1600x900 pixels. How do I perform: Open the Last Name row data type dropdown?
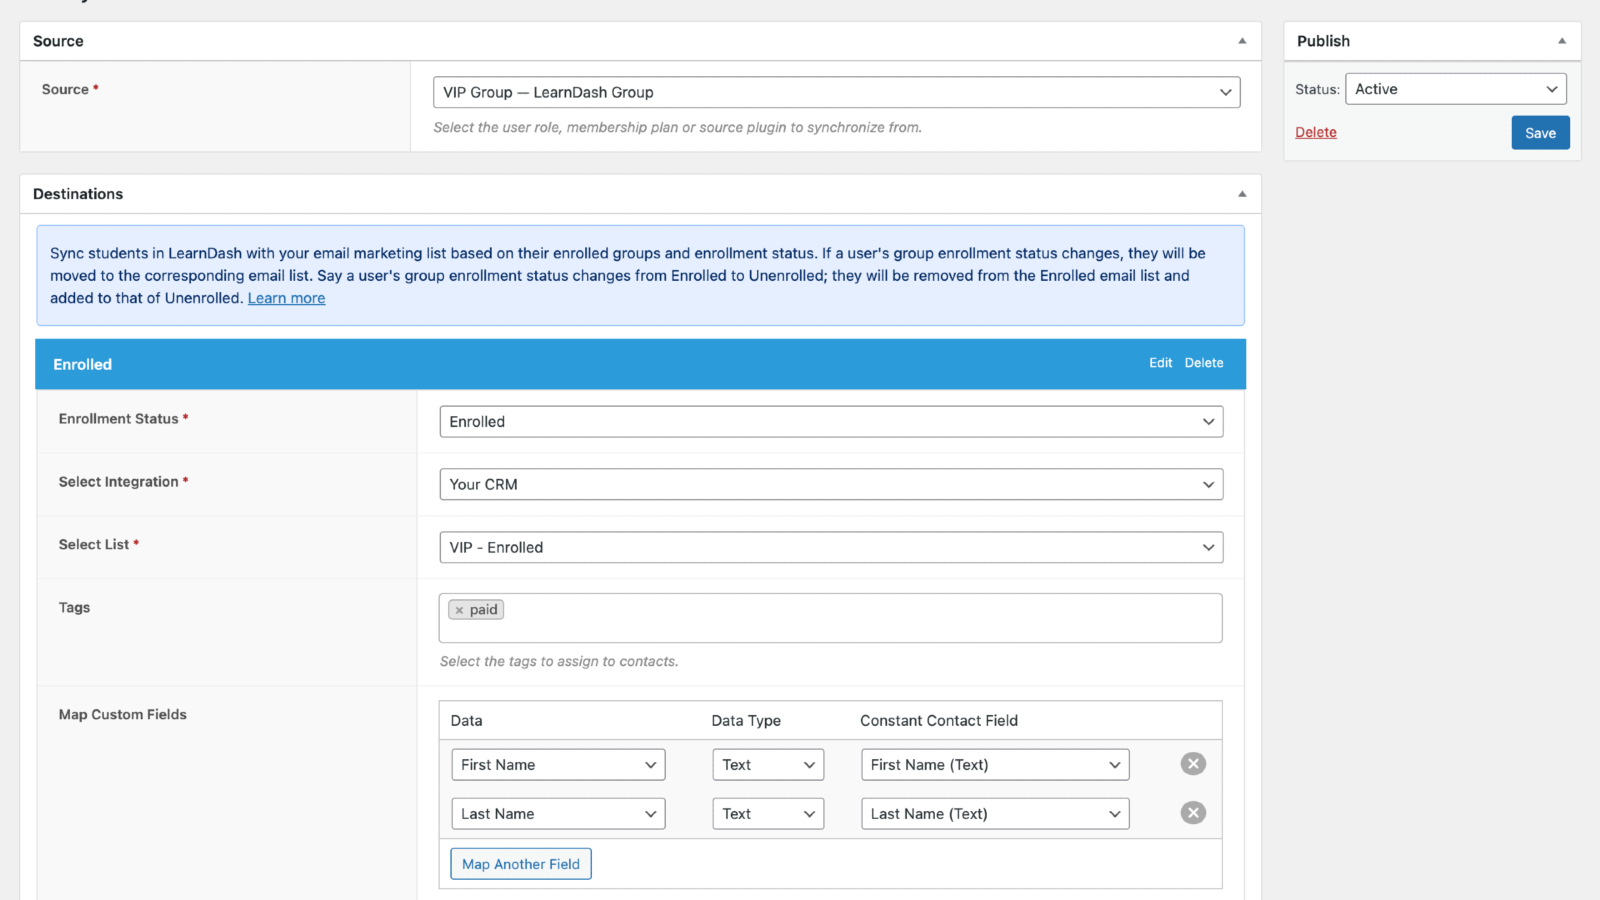point(767,814)
